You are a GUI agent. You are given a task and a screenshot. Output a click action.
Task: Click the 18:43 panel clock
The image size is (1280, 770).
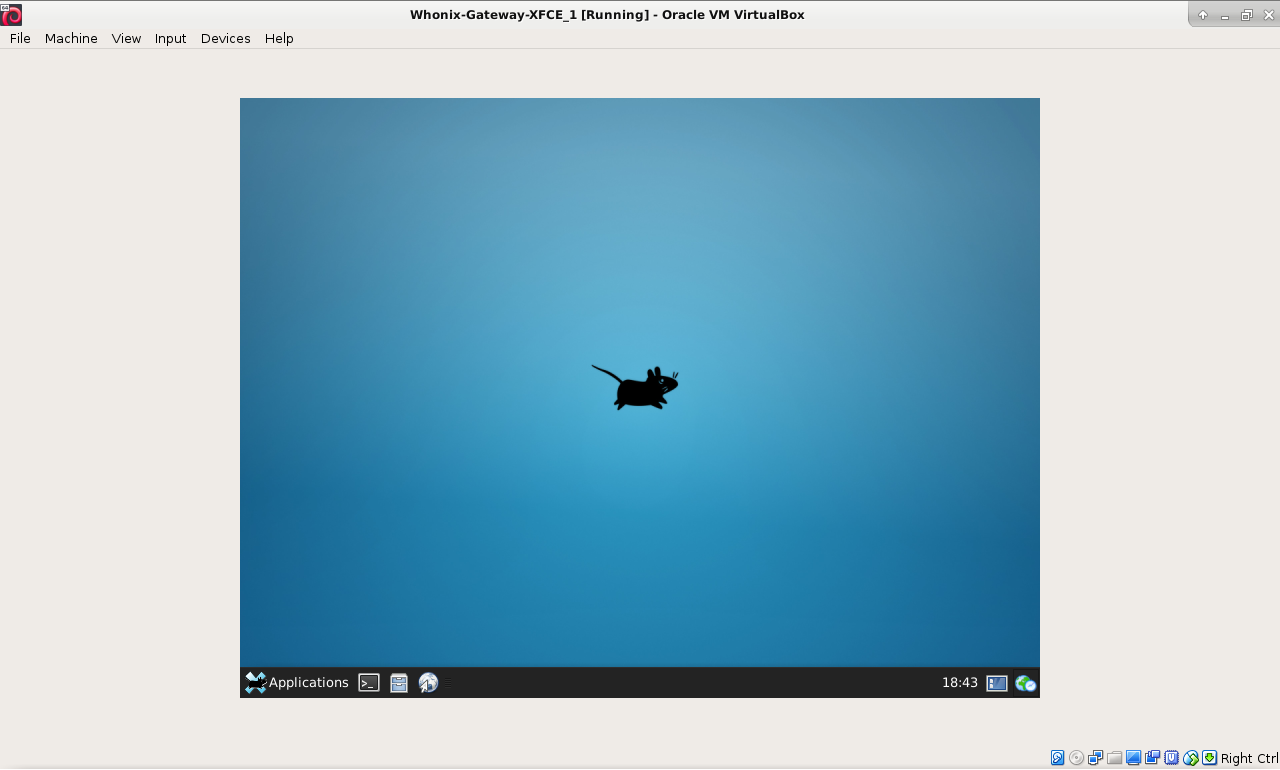point(959,683)
